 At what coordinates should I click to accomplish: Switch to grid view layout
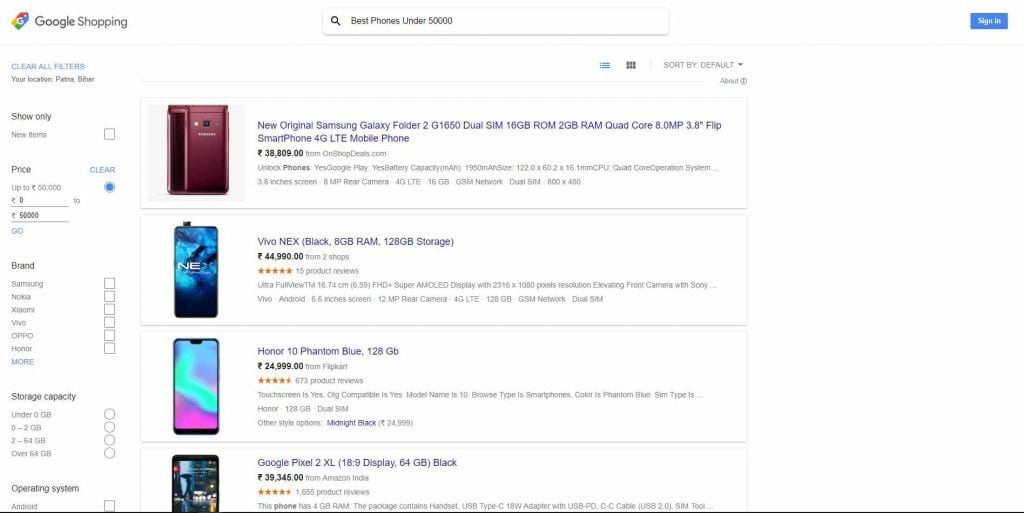click(631, 65)
